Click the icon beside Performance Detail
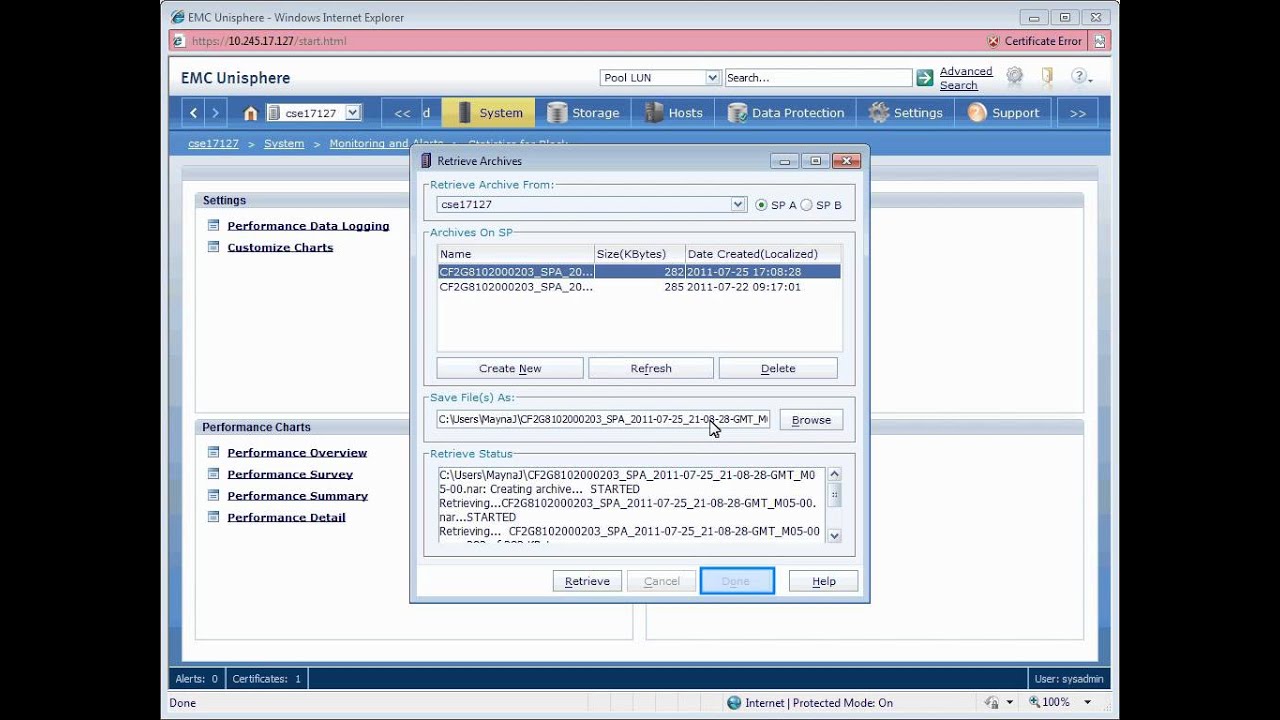1280x720 pixels. click(x=213, y=516)
